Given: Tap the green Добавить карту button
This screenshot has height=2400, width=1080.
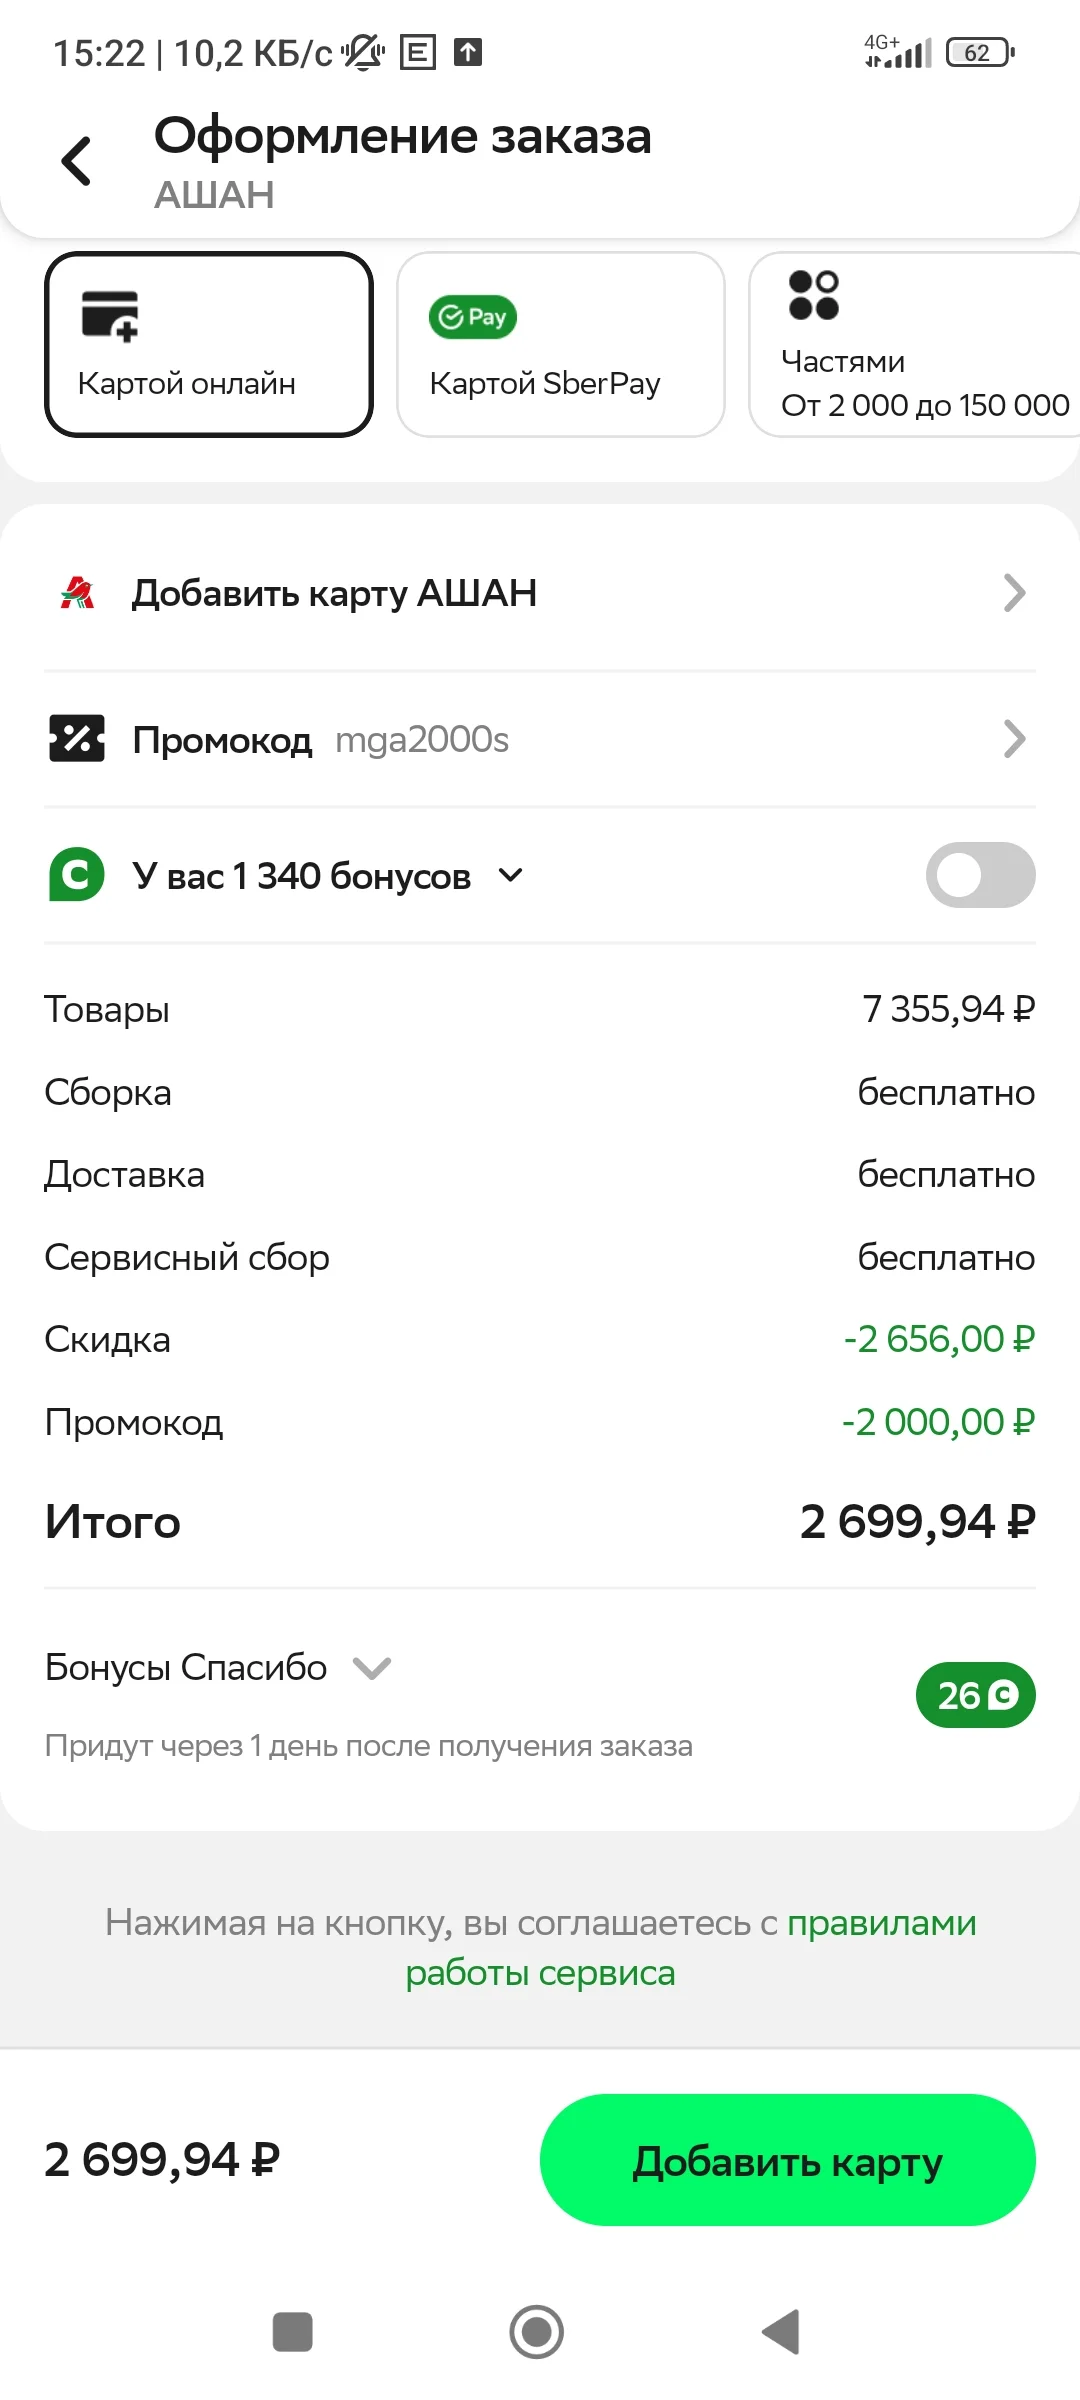Looking at the screenshot, I should [x=788, y=2160].
